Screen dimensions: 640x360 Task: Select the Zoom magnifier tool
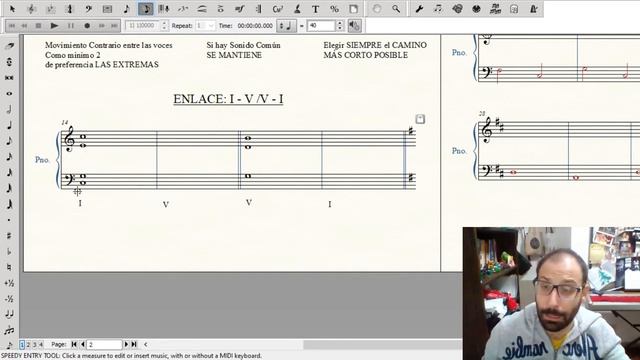(396, 9)
